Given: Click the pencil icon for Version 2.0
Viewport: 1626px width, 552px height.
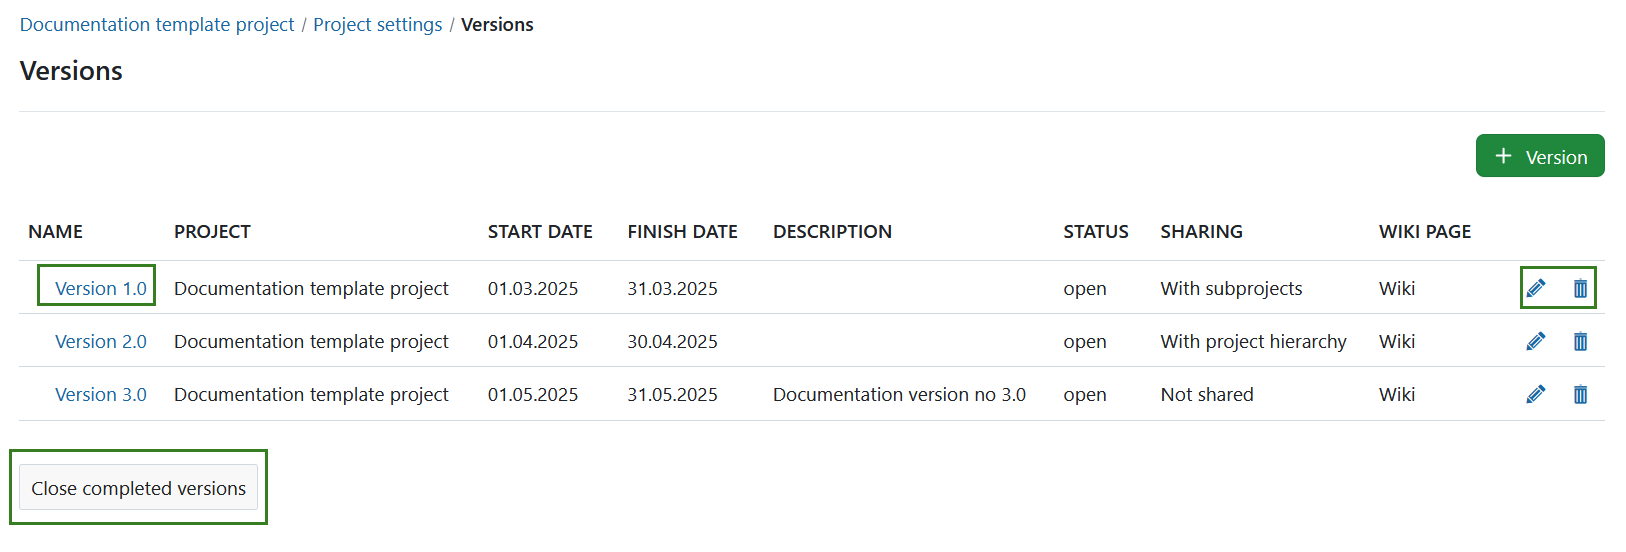Looking at the screenshot, I should [1536, 341].
